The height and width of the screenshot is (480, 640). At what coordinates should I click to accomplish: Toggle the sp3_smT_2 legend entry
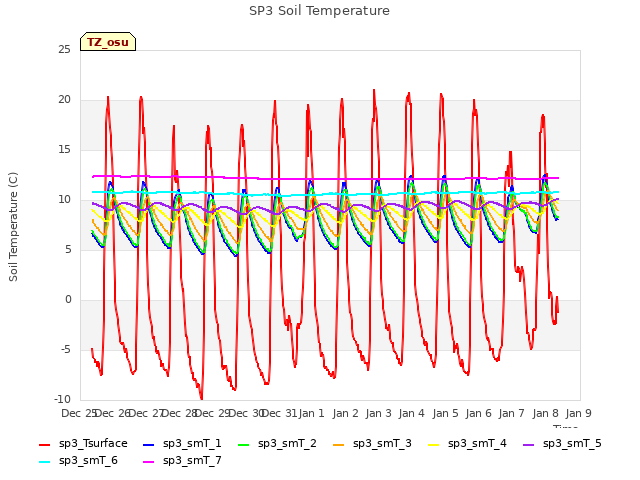(x=277, y=444)
